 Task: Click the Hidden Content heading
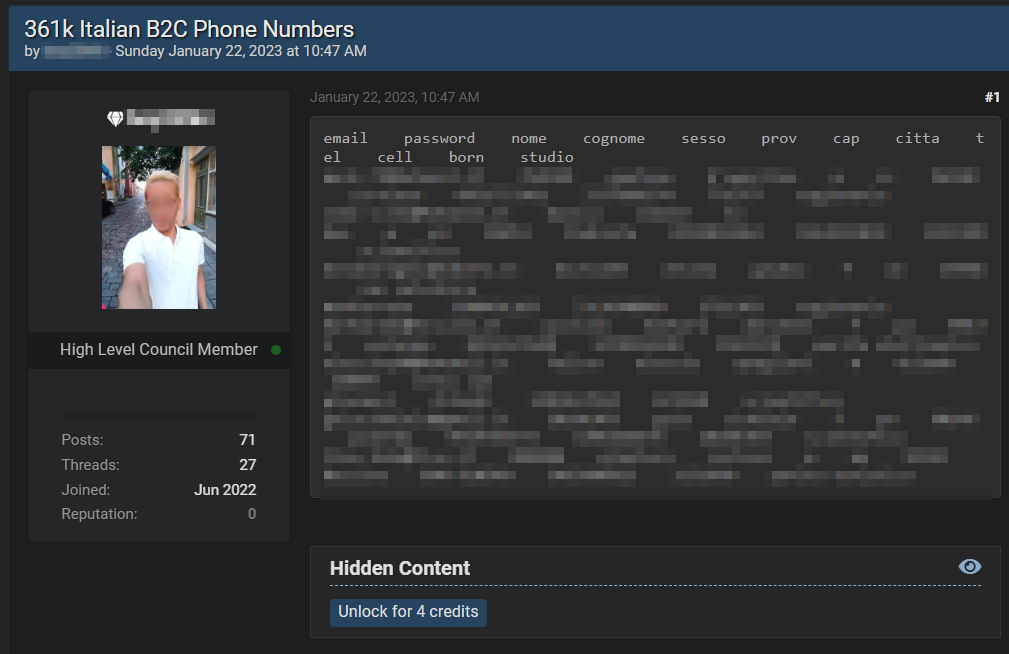point(399,568)
